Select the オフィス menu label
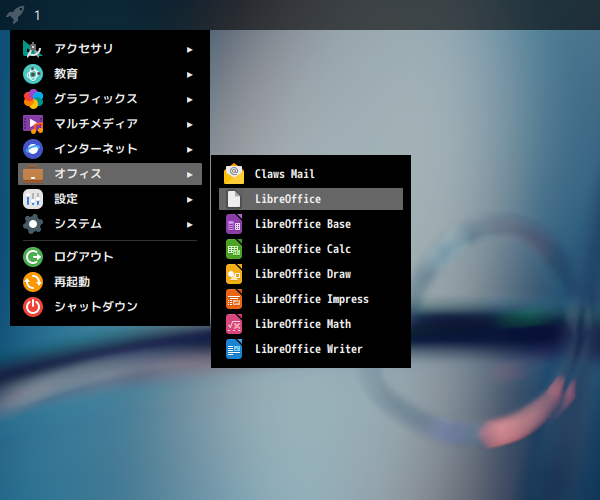600x500 pixels. 78,174
